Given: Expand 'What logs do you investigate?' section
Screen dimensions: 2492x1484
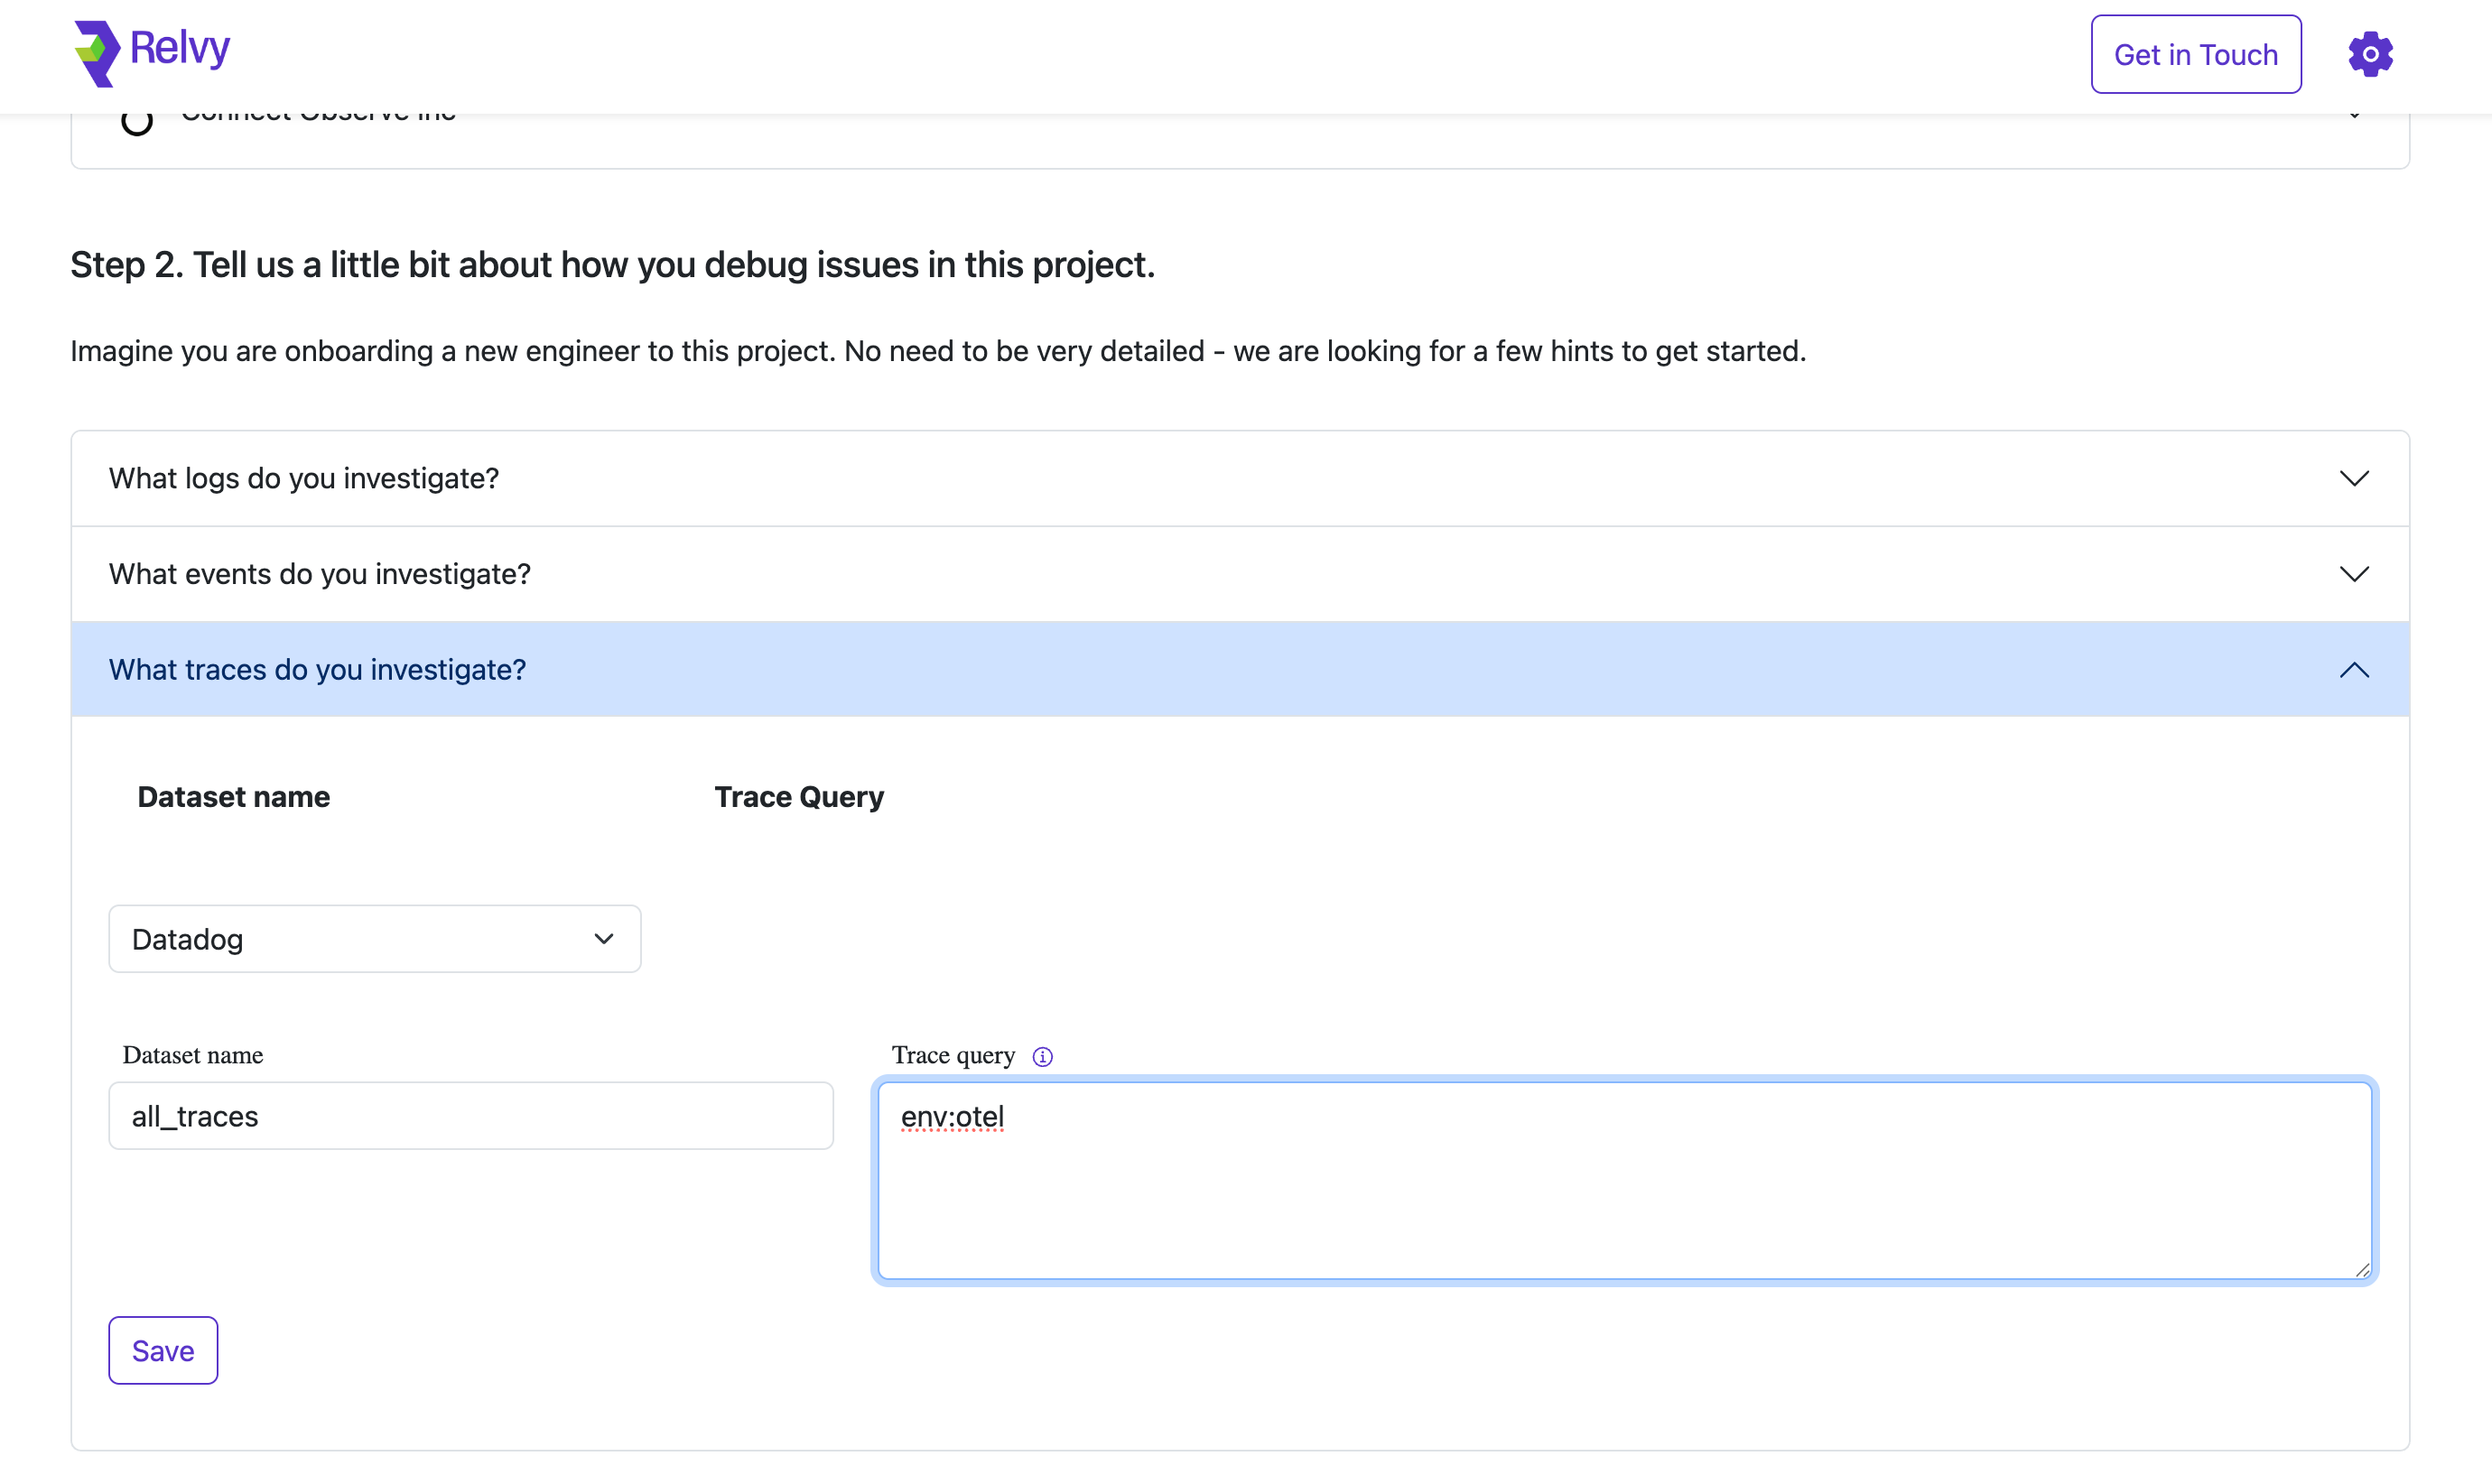Looking at the screenshot, I should pos(304,478).
